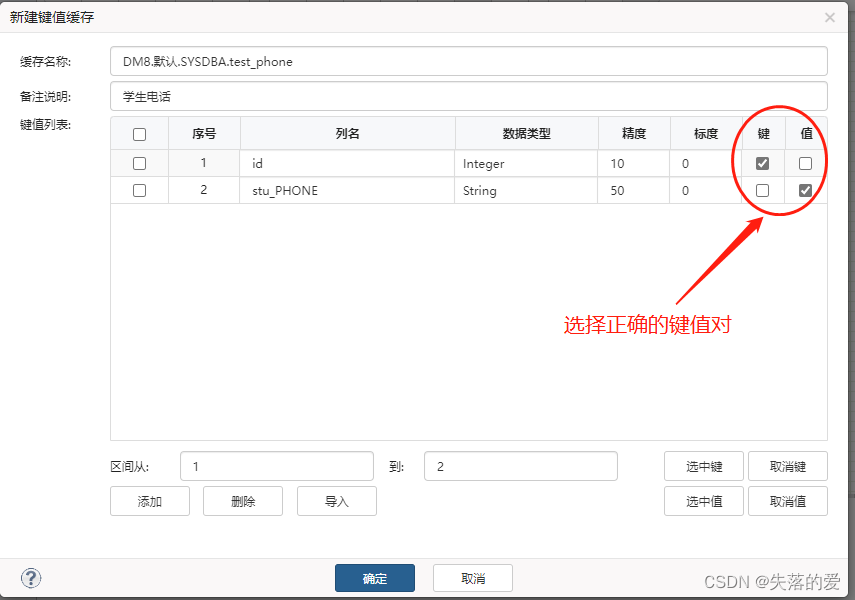Click the Integer data type cell
855x600 pixels.
[x=526, y=163]
